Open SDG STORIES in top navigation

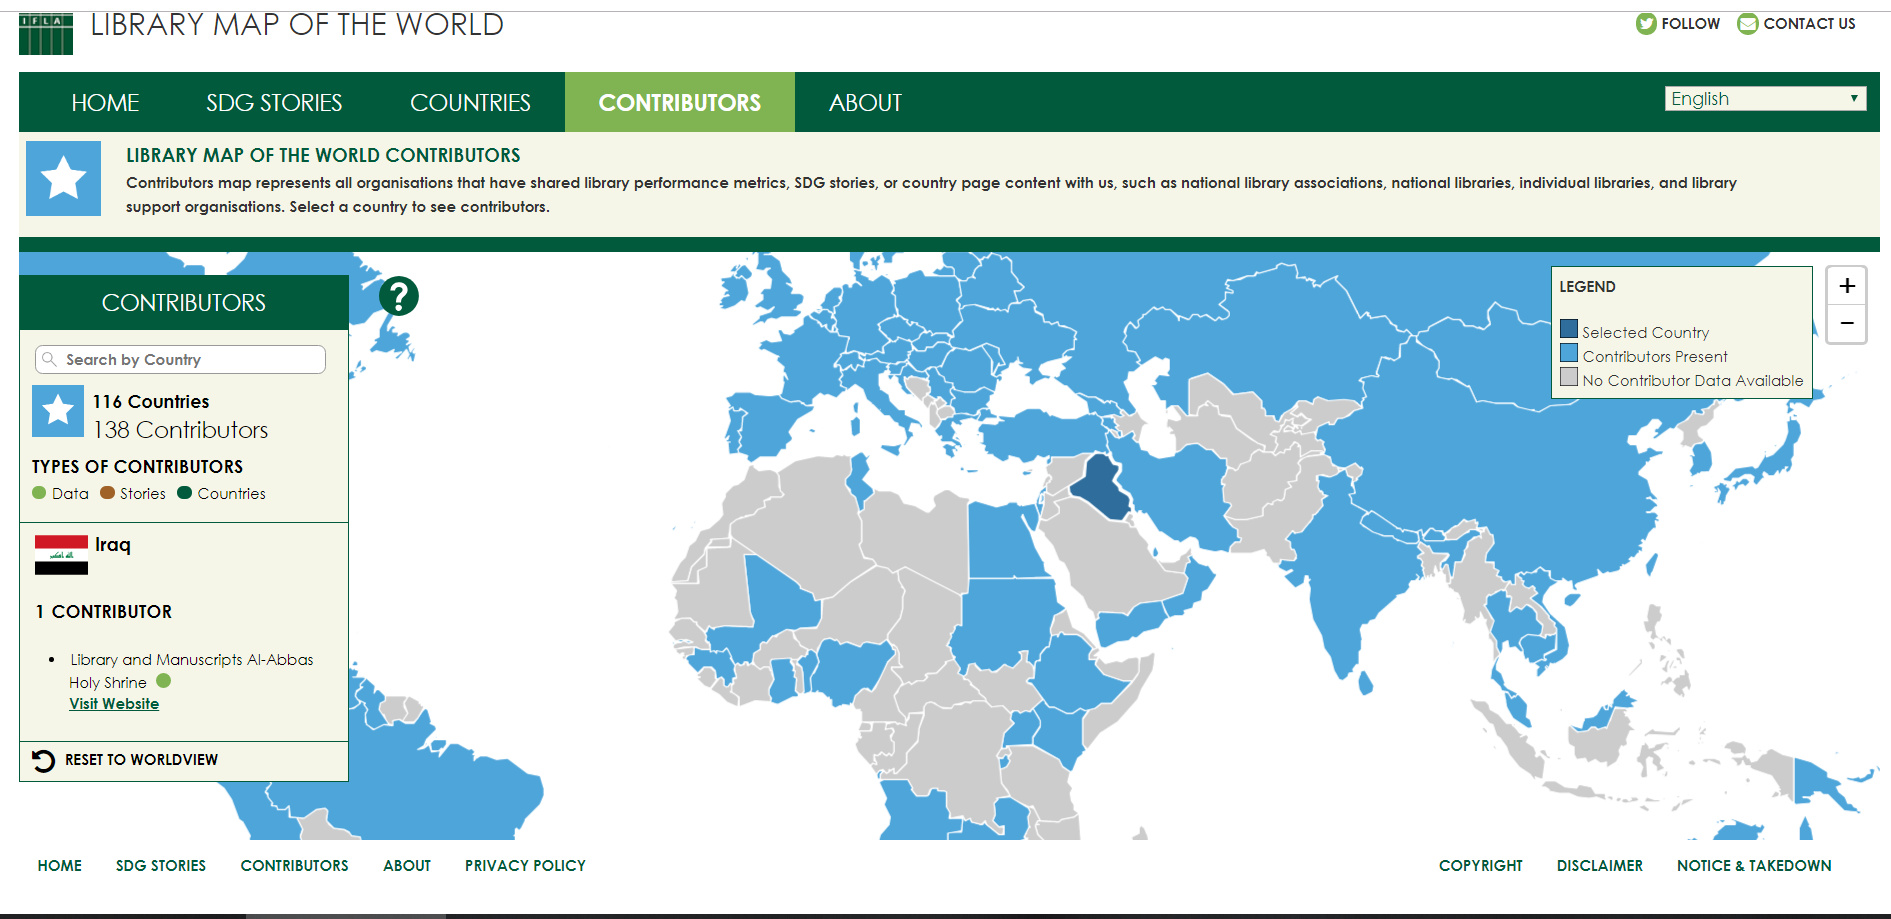coord(274,103)
